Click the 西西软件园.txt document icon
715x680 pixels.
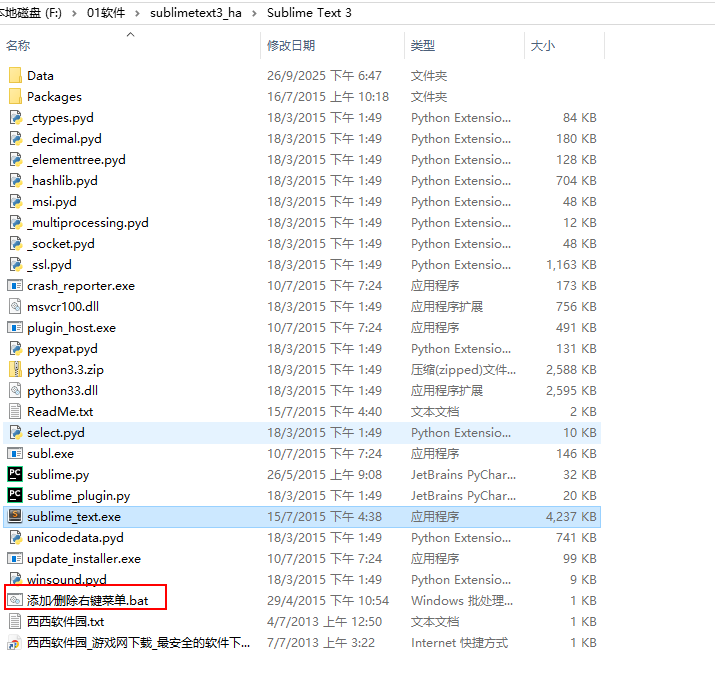[15, 621]
